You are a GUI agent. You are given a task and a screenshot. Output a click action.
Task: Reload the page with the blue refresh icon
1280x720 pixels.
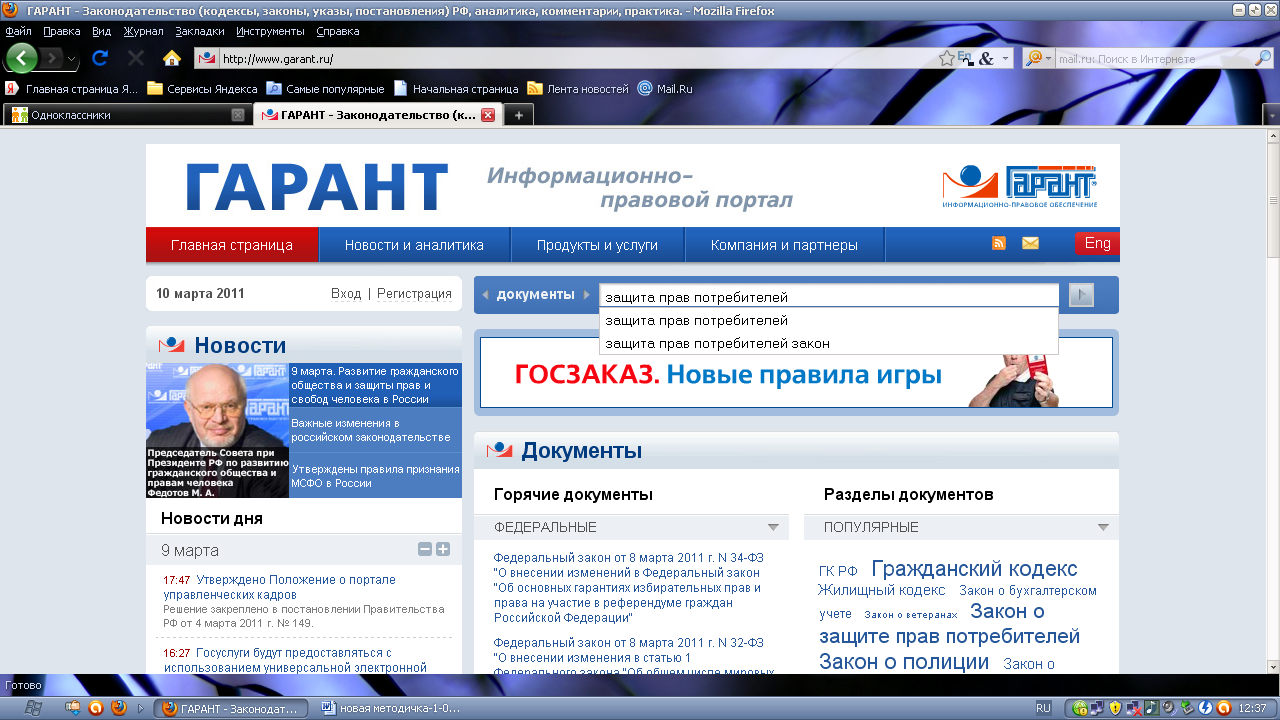pyautogui.click(x=100, y=58)
